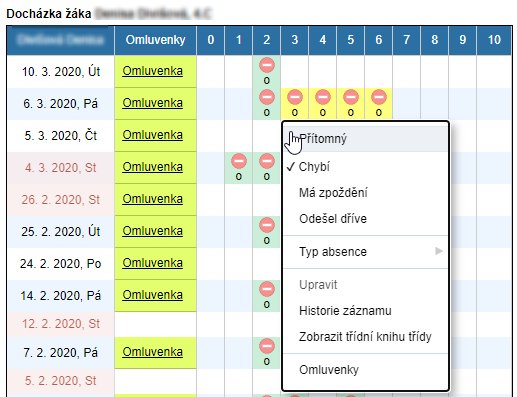The image size is (517, 397).
Task: Open Omluvenka link for 14. 2. 2020
Action: (153, 295)
